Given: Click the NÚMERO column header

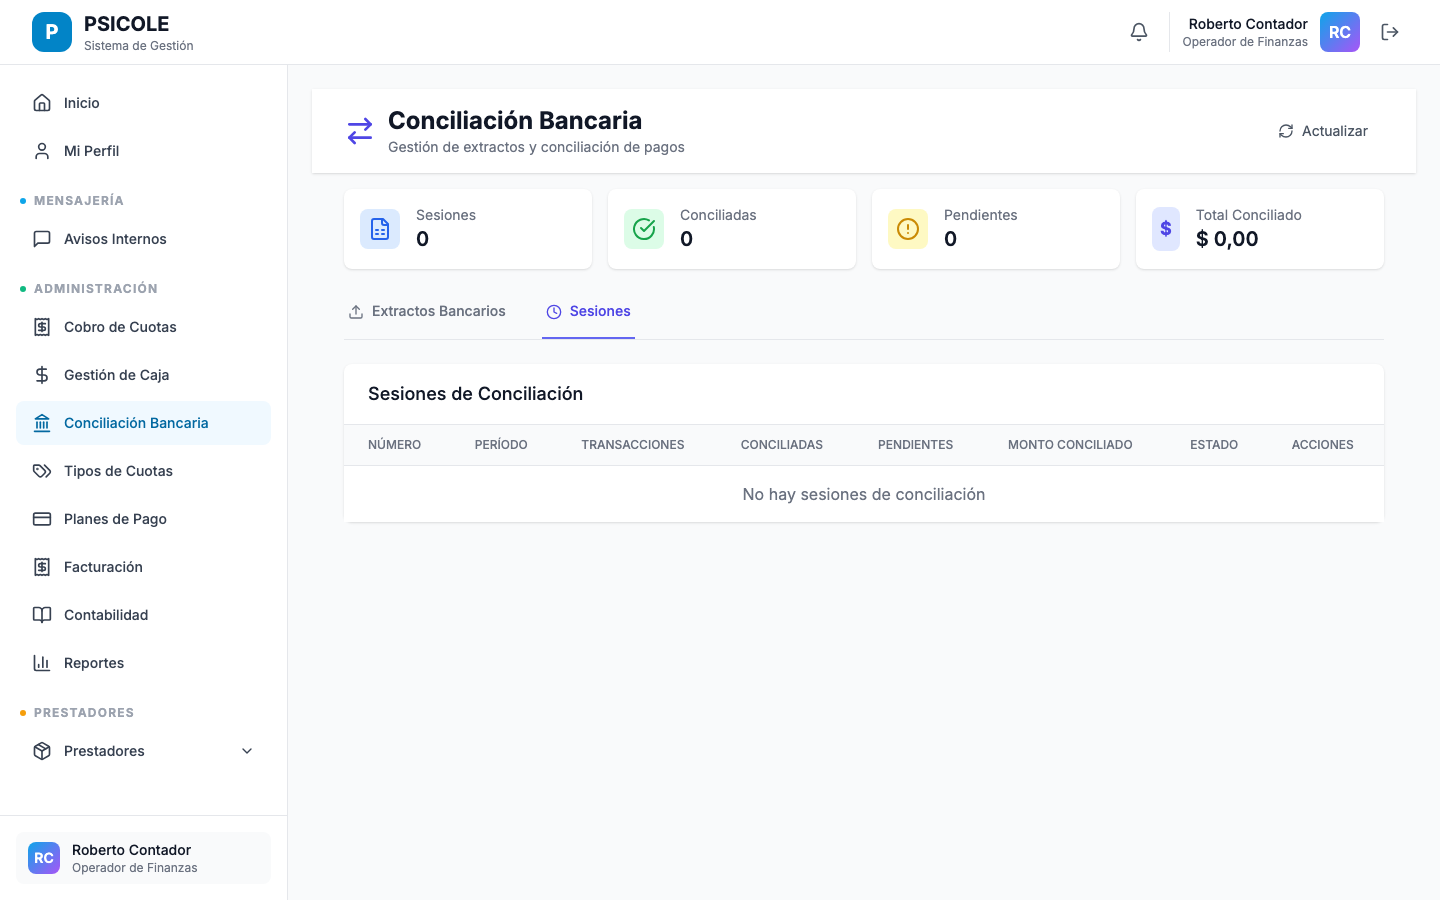Looking at the screenshot, I should tap(394, 445).
